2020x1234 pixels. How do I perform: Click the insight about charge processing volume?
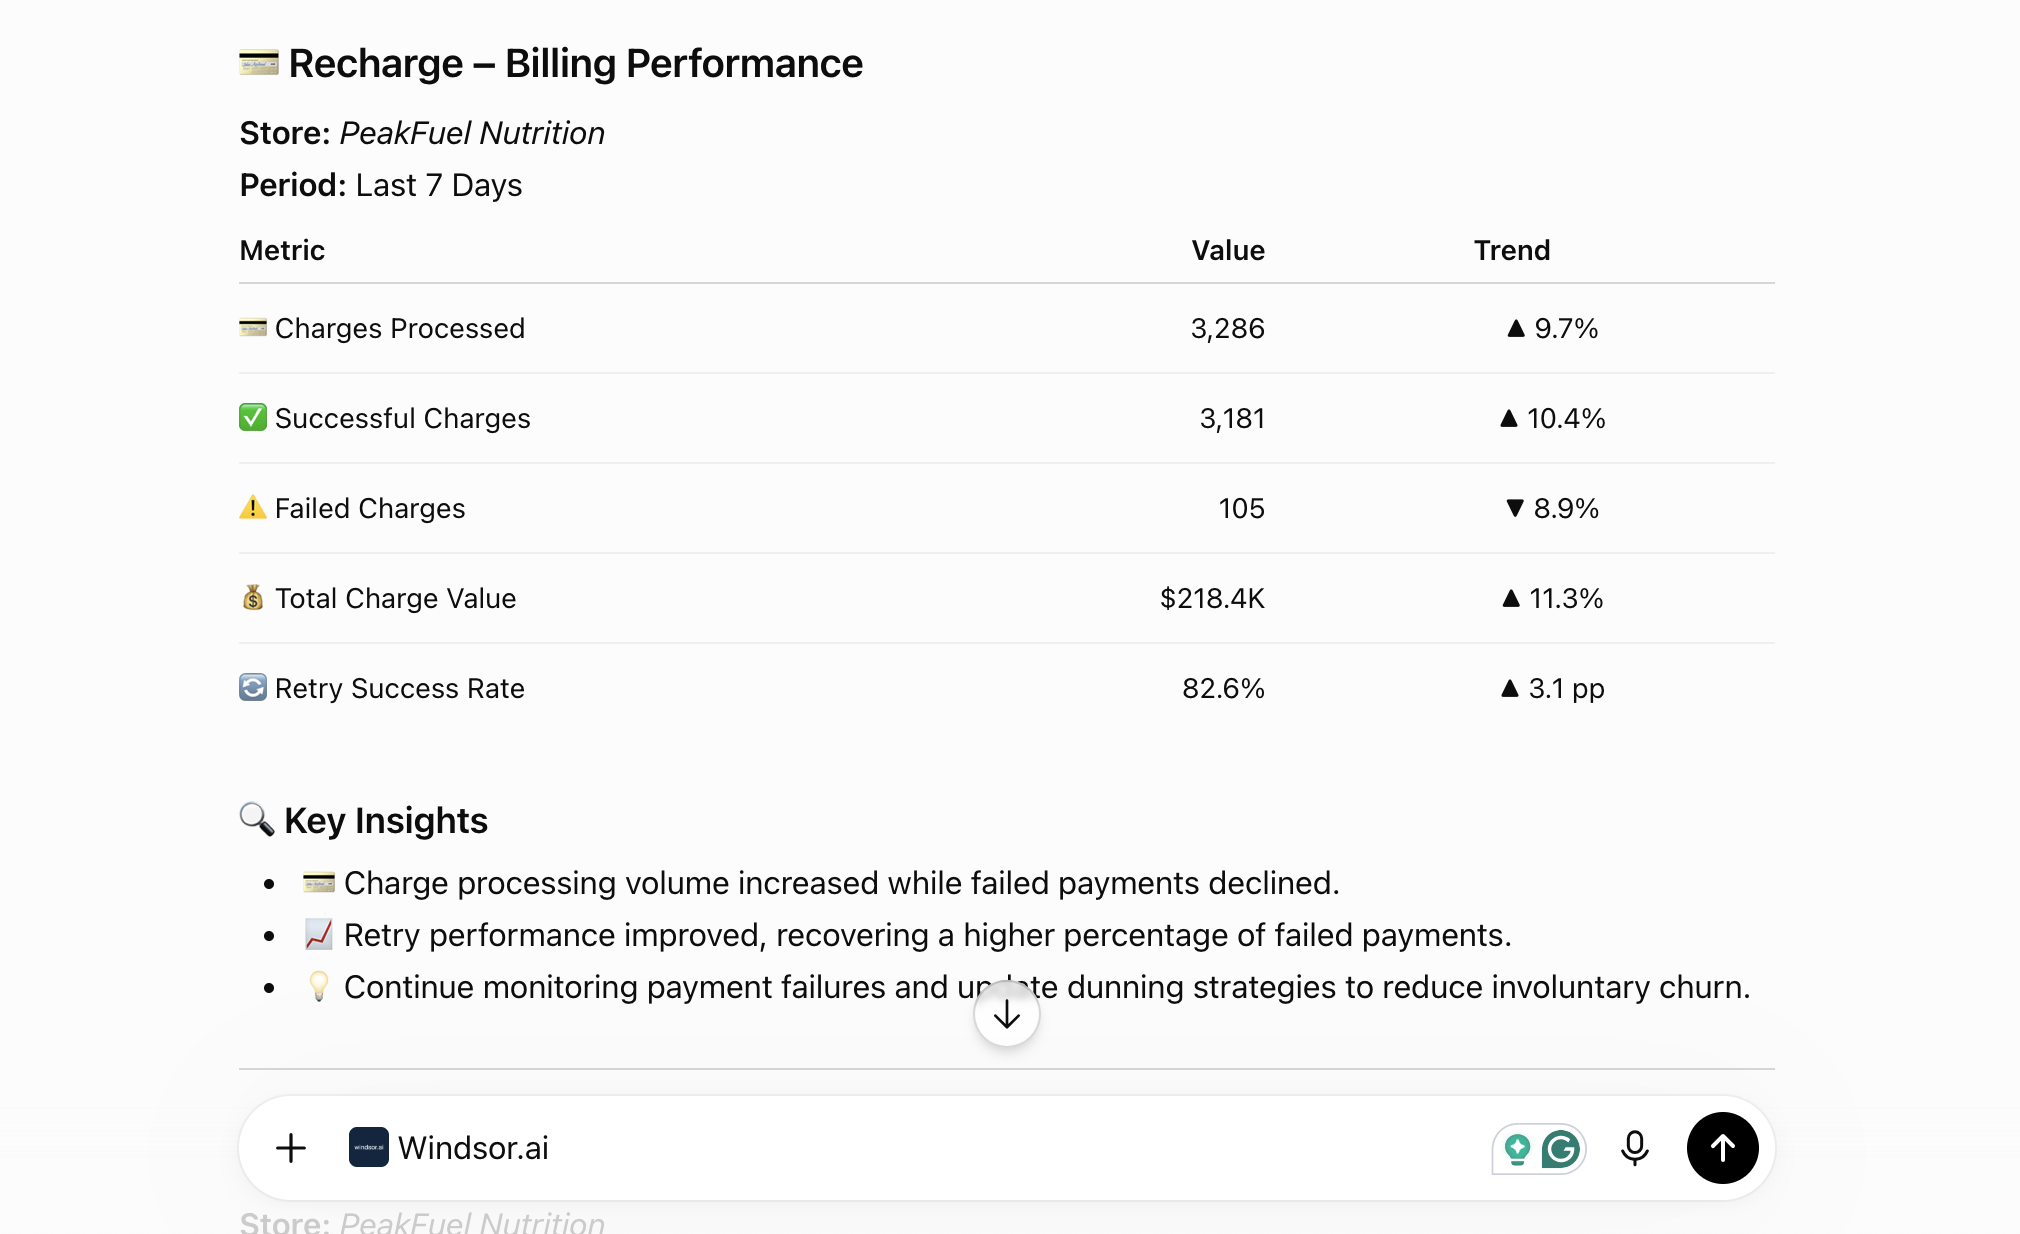842,883
